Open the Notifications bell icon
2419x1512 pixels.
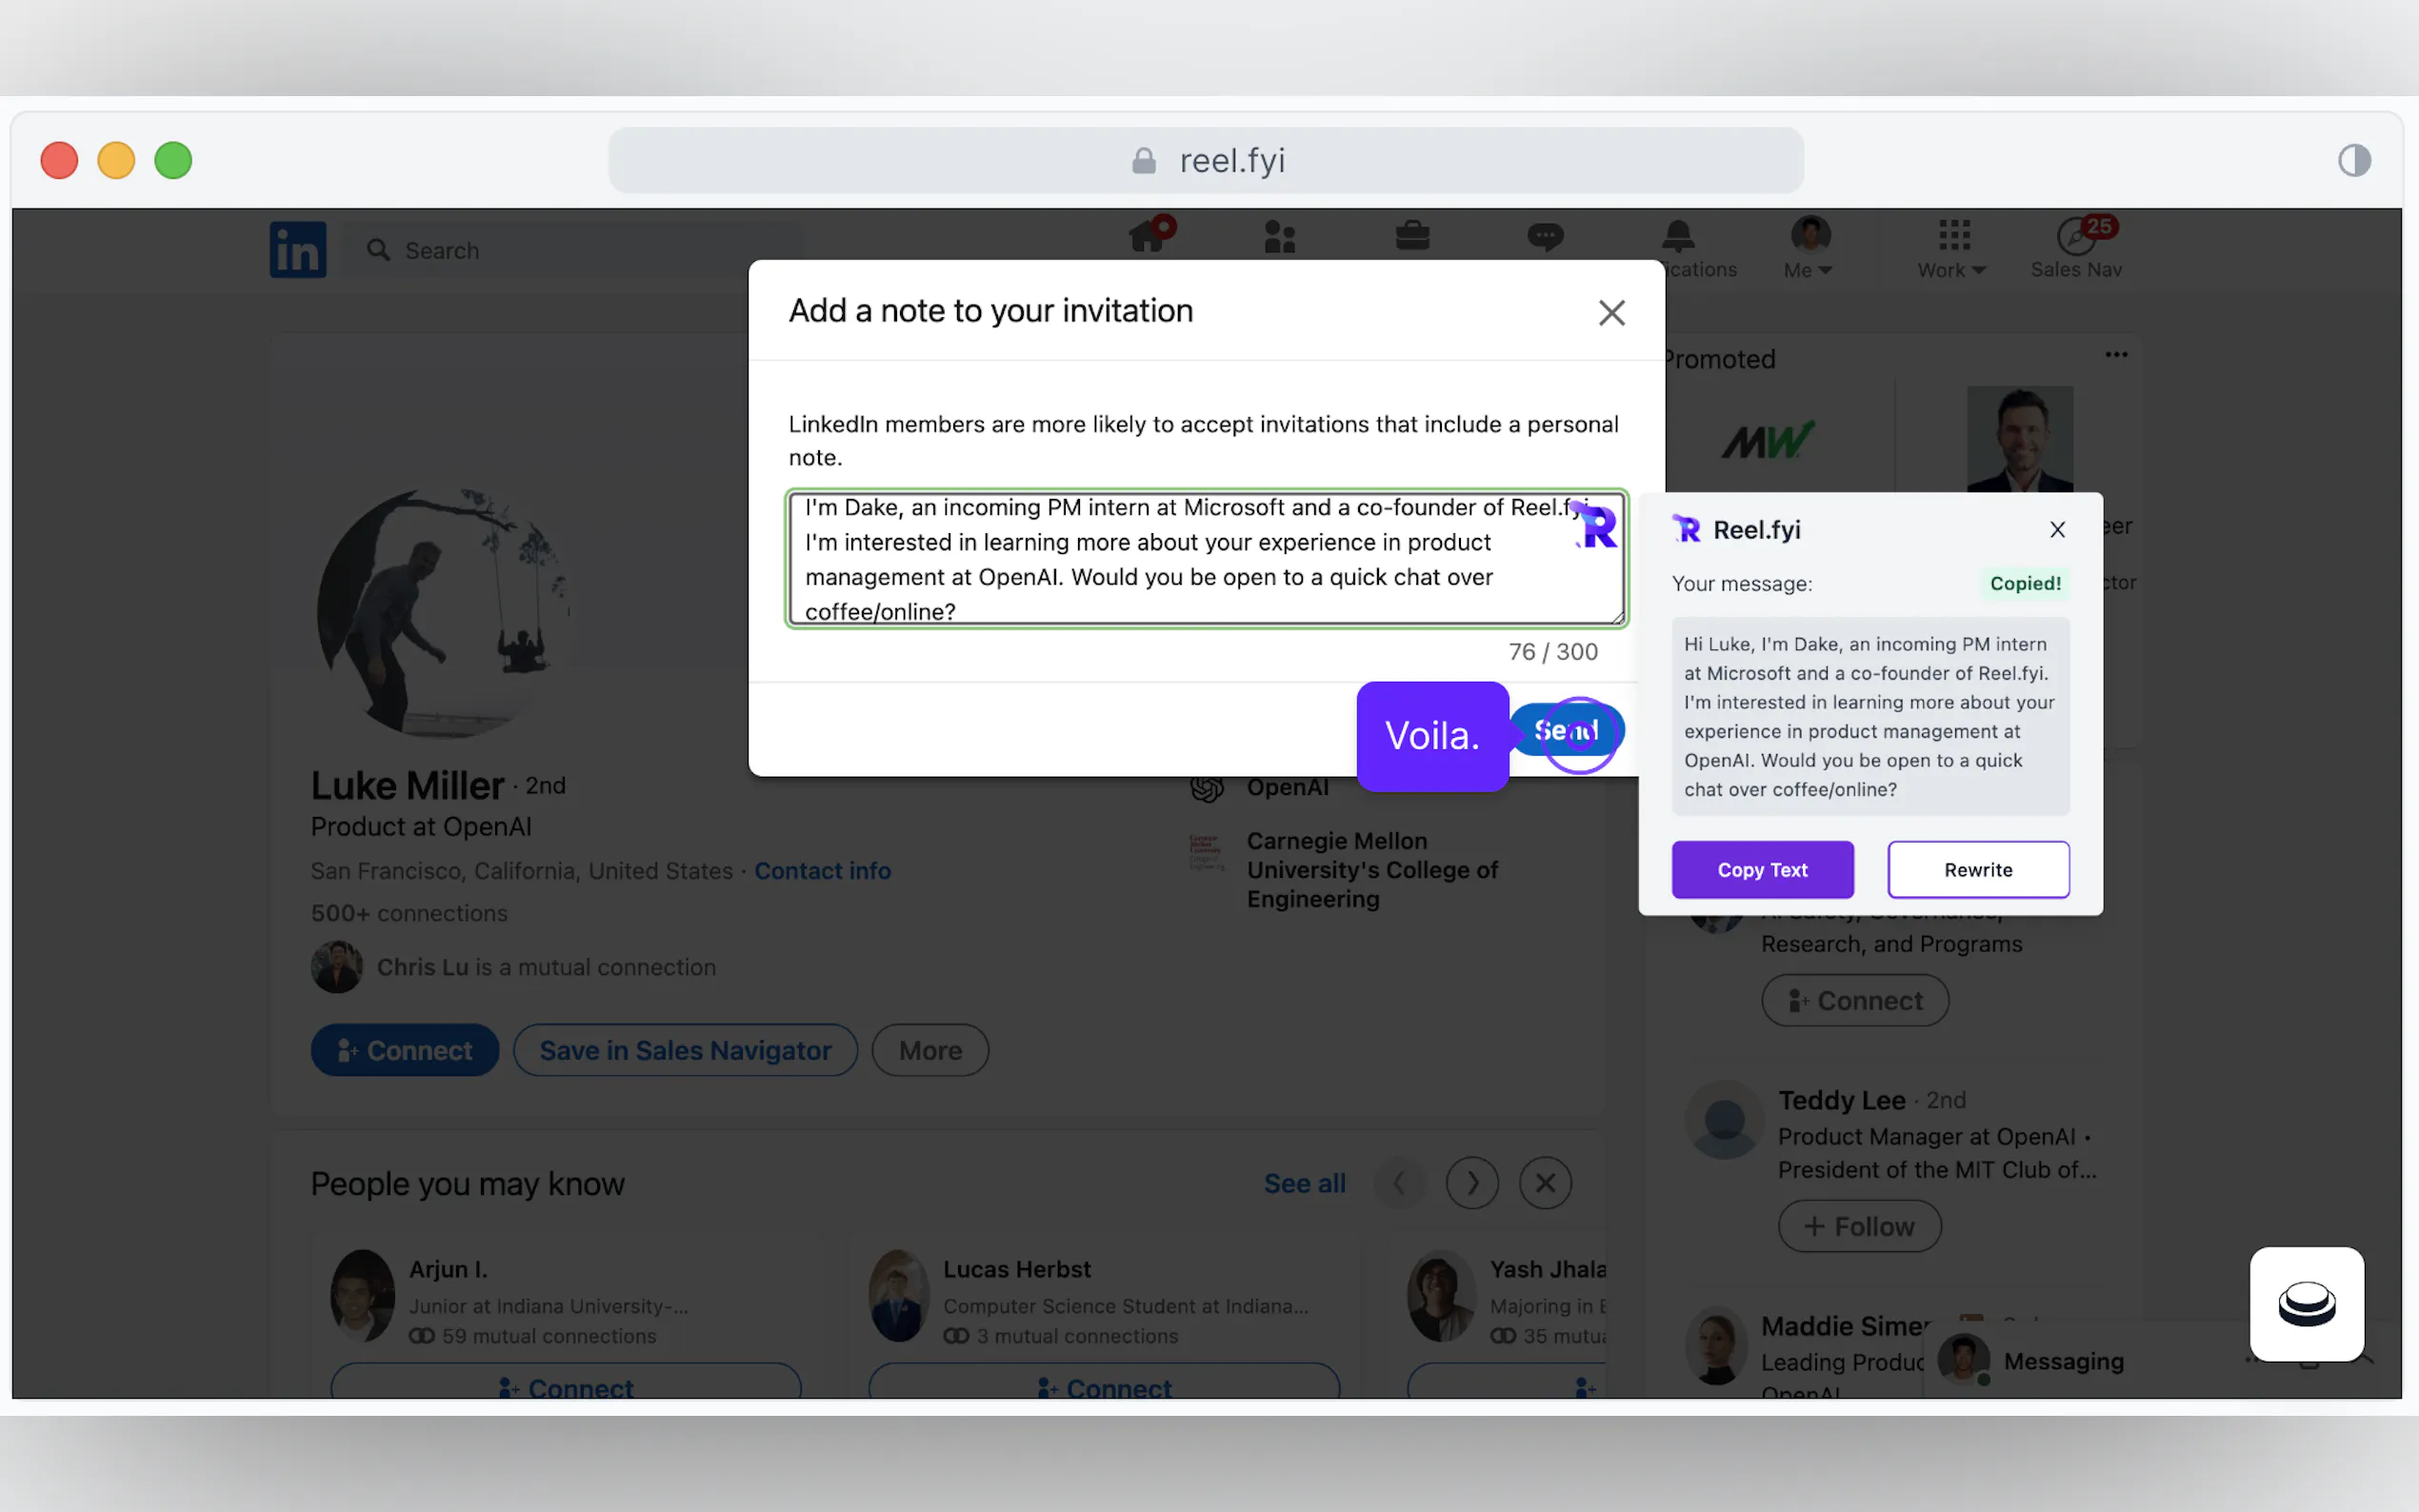pos(1678,237)
